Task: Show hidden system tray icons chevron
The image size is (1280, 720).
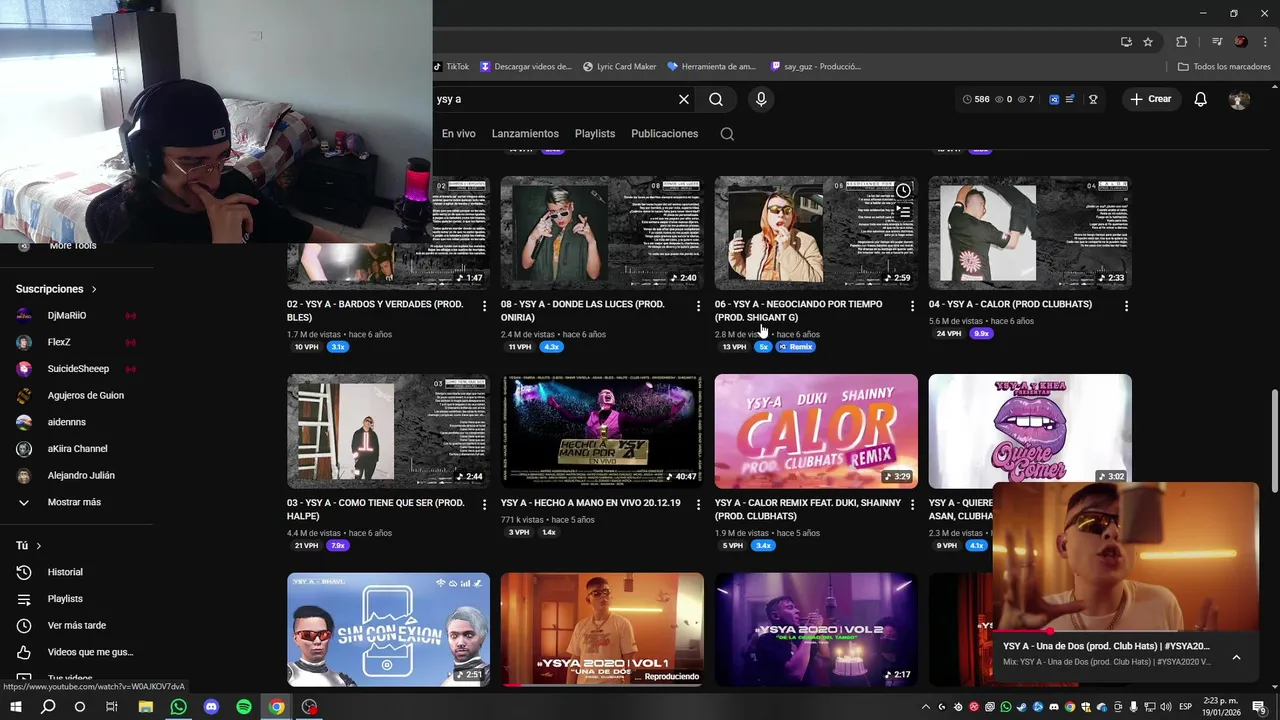Action: (926, 707)
